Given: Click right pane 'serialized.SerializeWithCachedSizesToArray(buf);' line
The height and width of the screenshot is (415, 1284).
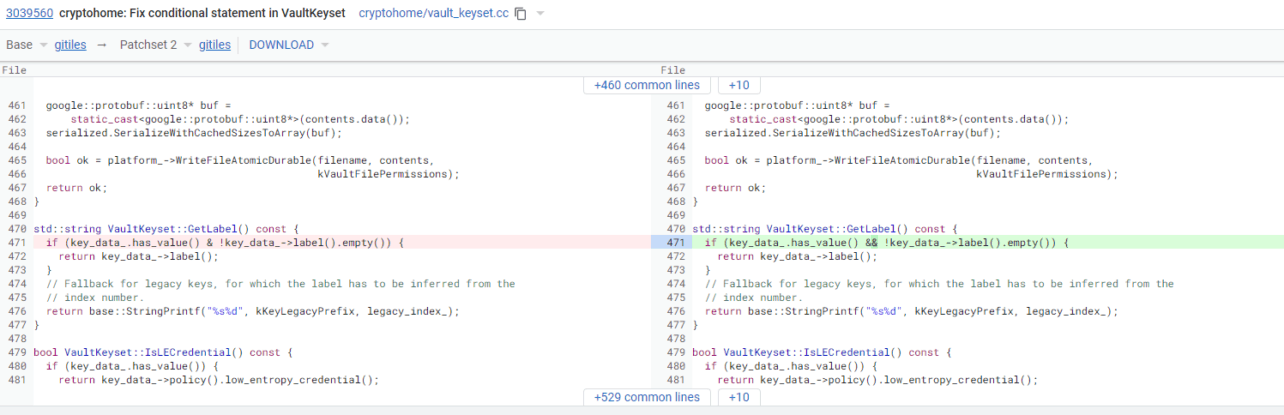Looking at the screenshot, I should point(852,133).
